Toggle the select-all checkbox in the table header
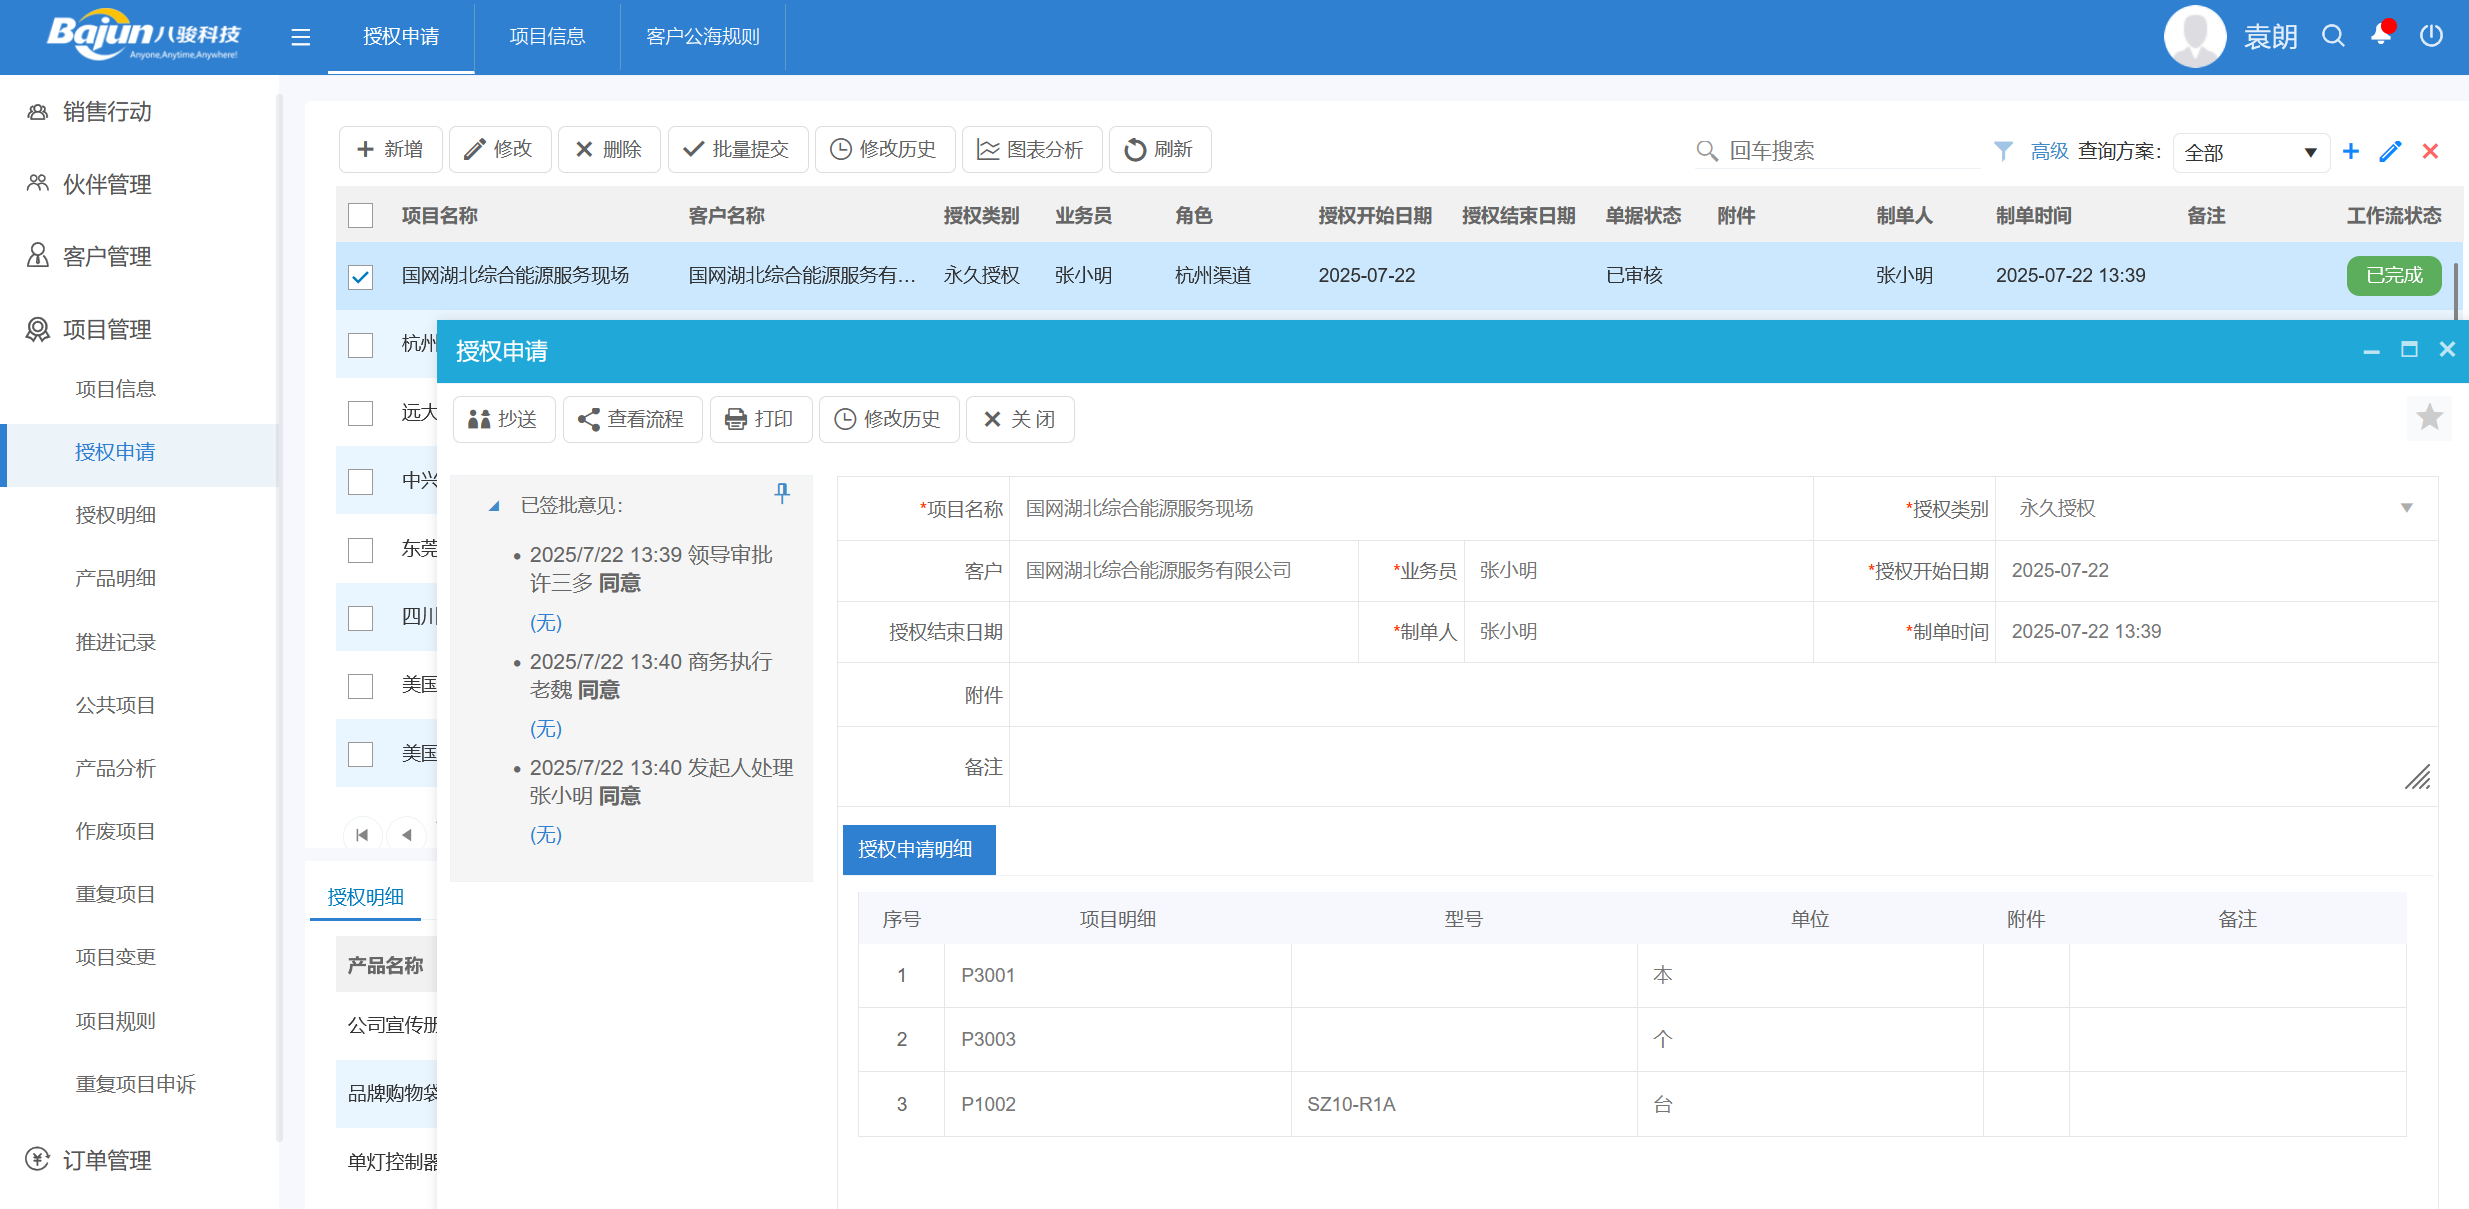 [360, 215]
